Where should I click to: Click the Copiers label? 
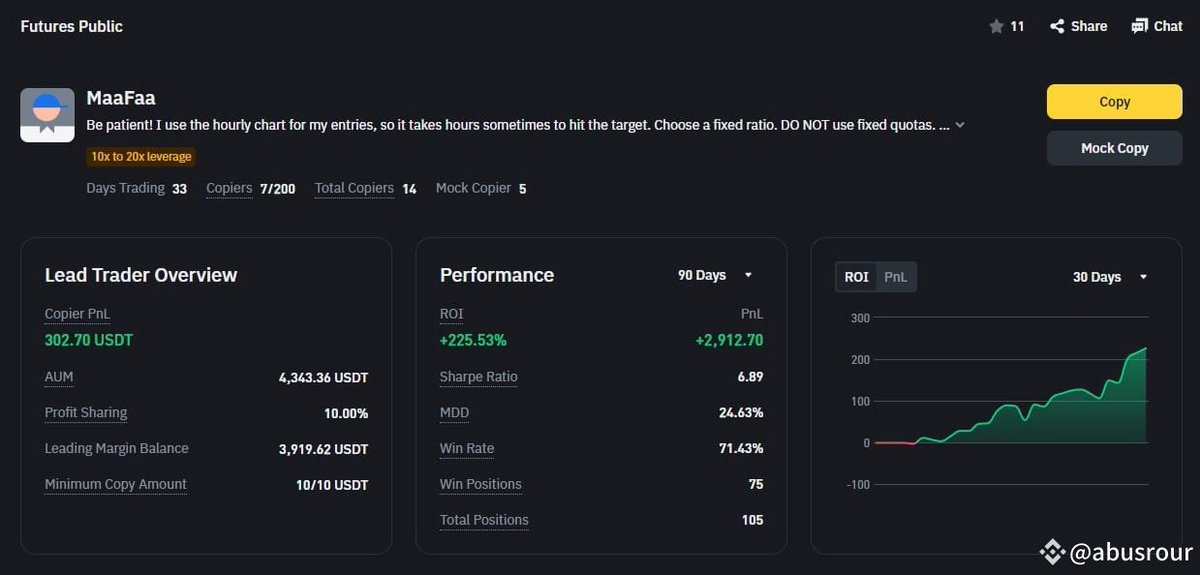click(x=229, y=188)
